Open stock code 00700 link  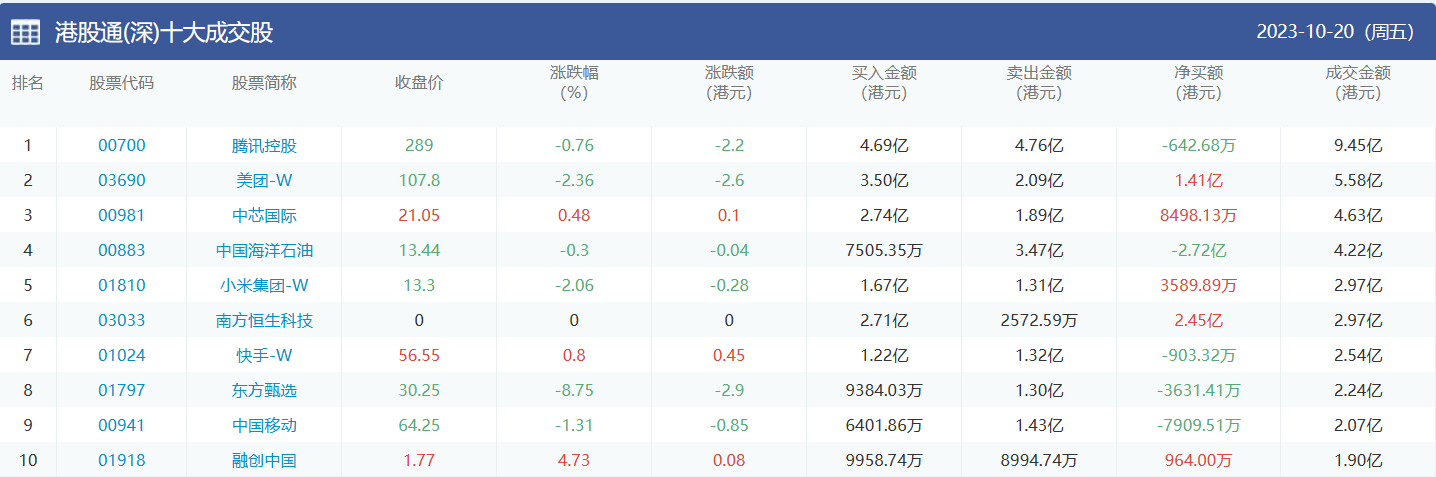[121, 145]
